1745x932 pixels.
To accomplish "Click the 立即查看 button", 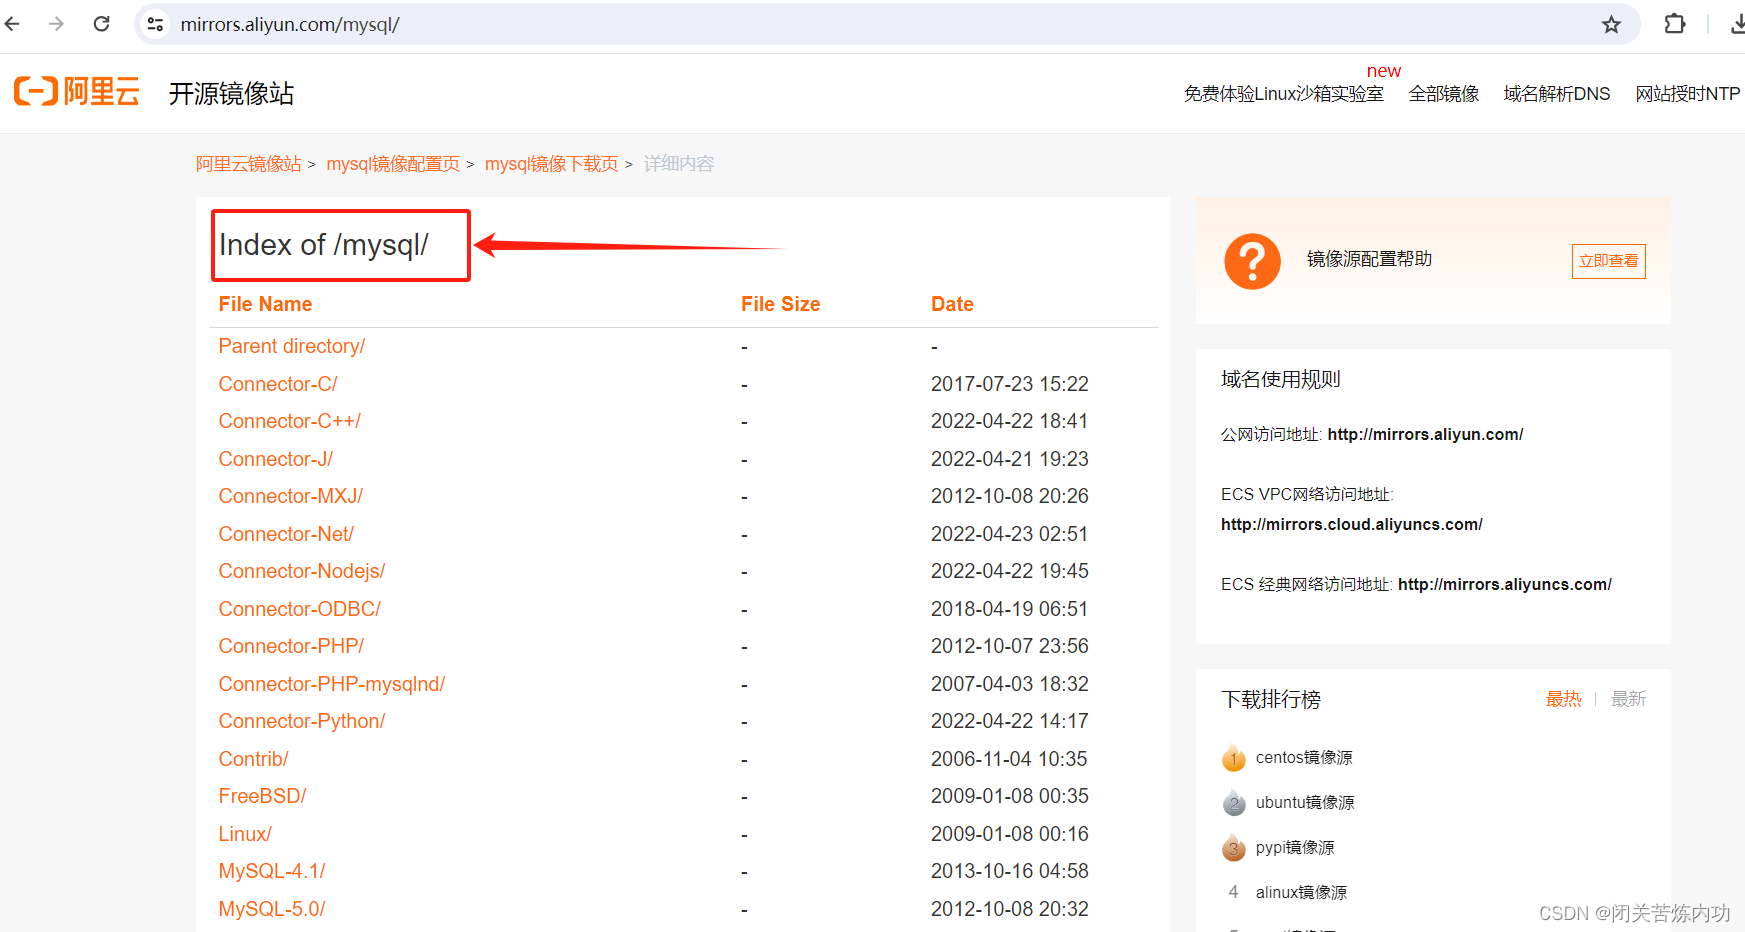I will tap(1608, 261).
